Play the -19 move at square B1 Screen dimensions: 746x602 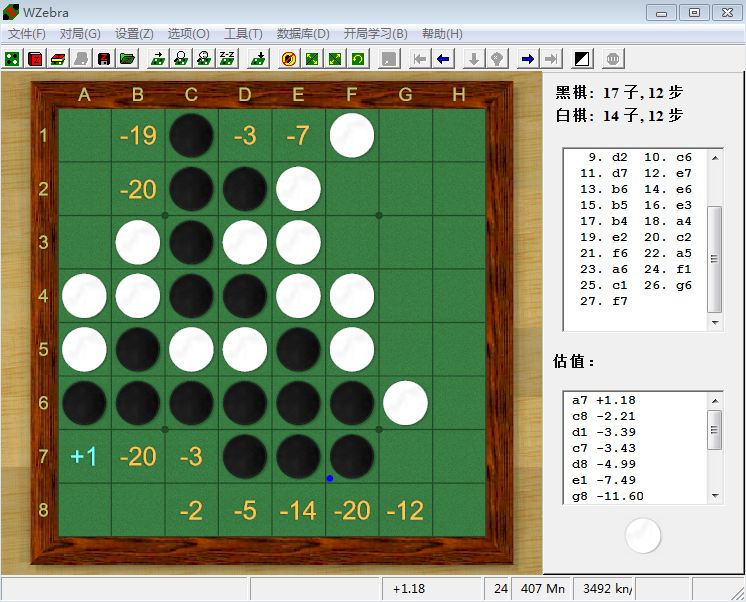coord(138,135)
